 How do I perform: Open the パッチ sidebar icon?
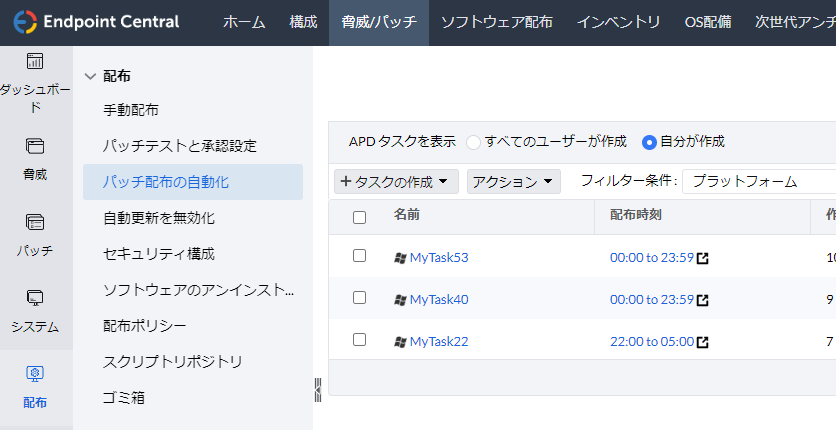click(35, 223)
